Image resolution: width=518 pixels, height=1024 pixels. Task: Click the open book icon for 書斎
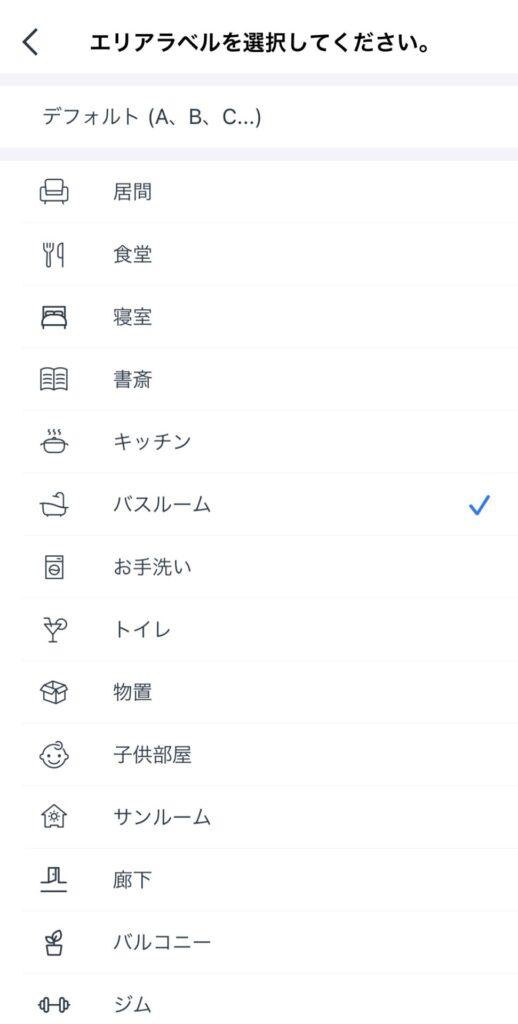pos(54,379)
